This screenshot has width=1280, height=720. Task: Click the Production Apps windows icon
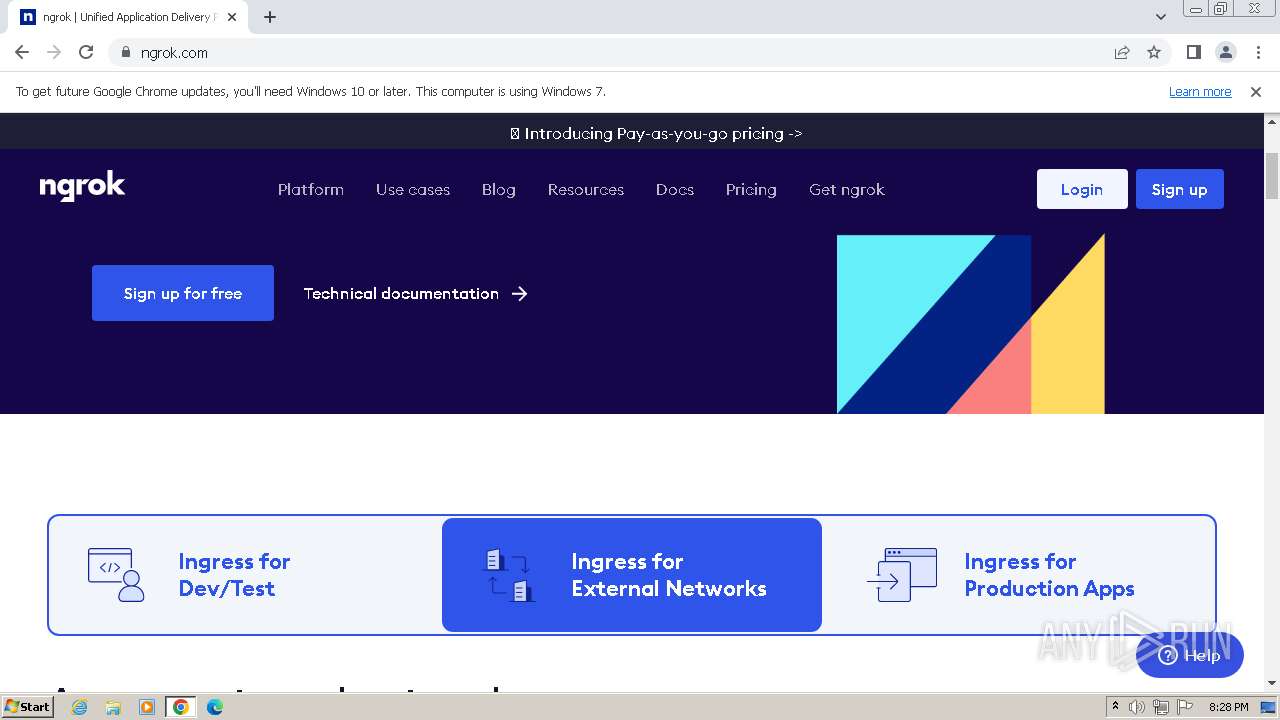pos(902,574)
